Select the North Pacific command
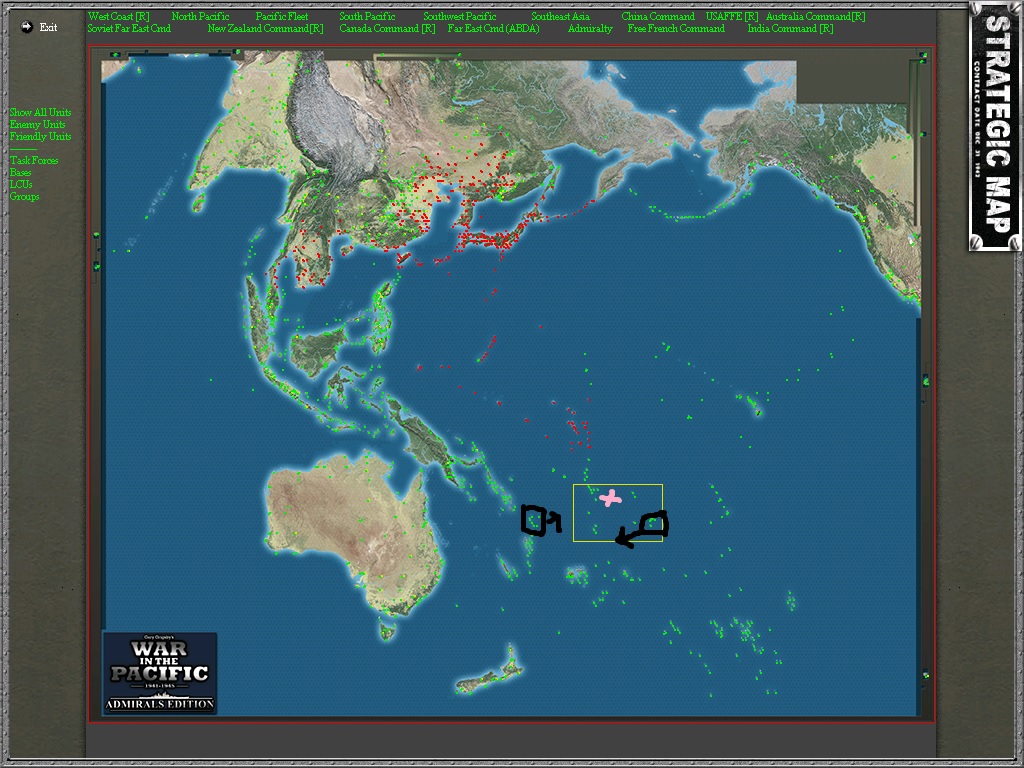 [x=200, y=16]
